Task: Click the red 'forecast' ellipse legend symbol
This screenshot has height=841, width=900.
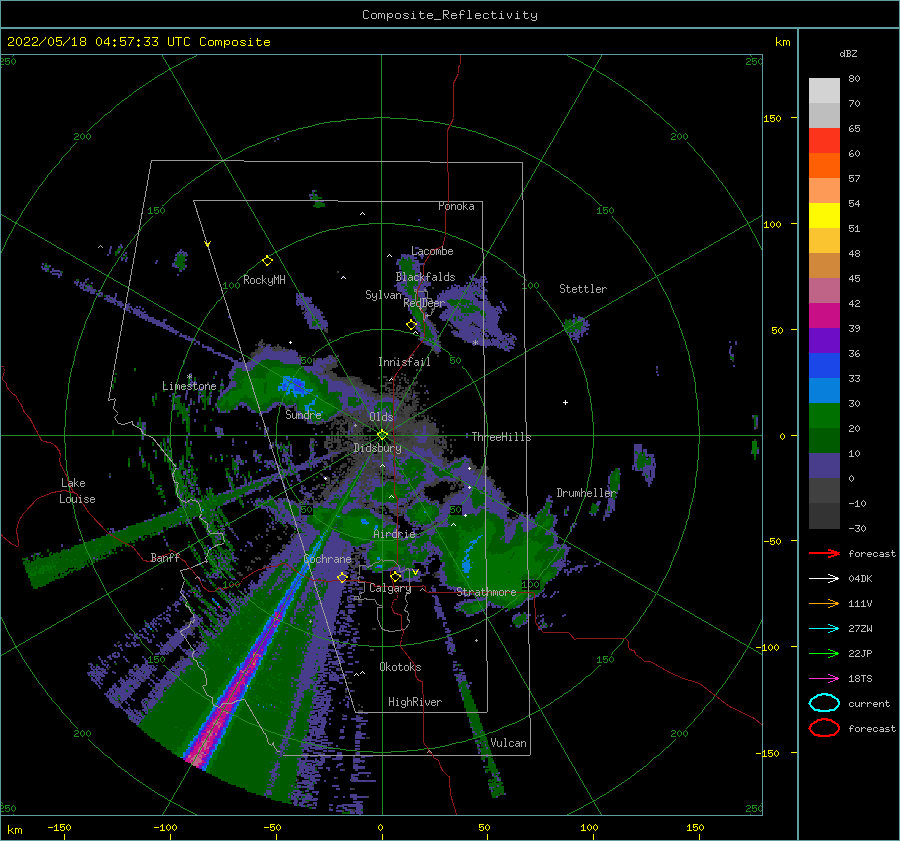Action: pos(824,728)
